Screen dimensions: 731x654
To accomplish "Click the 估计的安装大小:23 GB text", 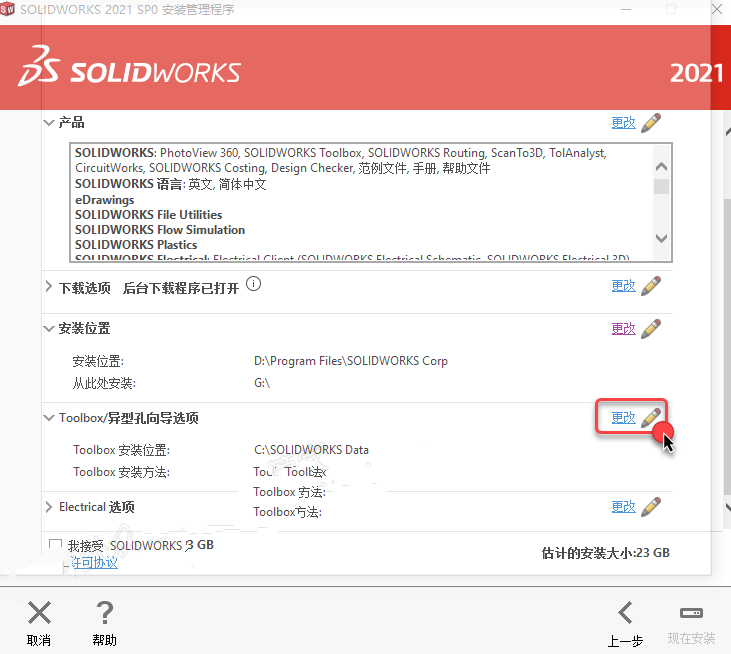I will click(x=605, y=553).
